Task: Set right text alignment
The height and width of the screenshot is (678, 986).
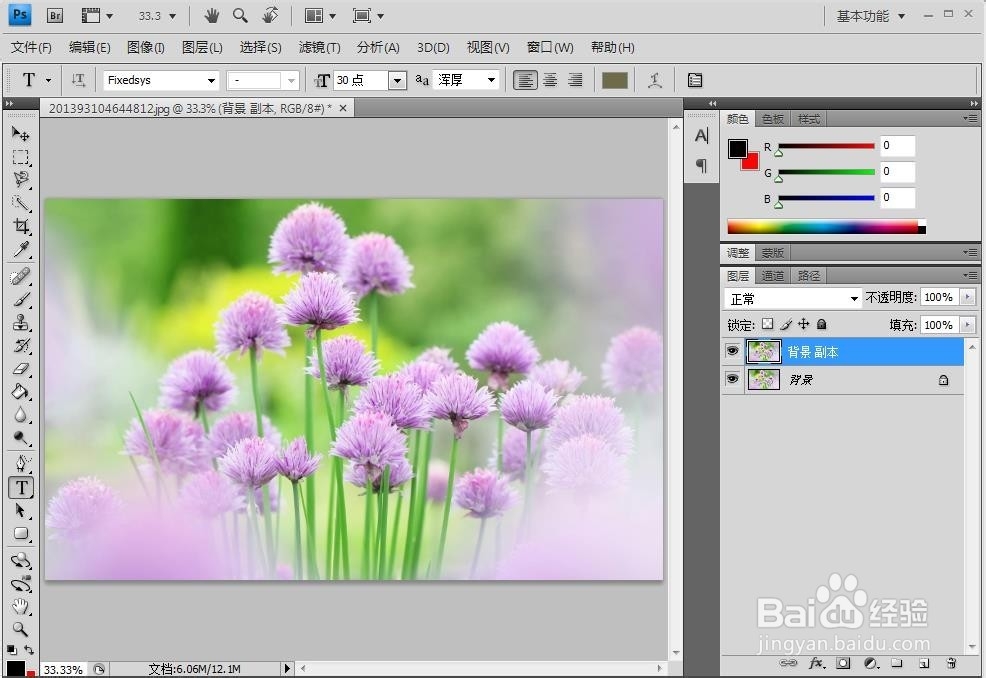Action: tap(575, 80)
